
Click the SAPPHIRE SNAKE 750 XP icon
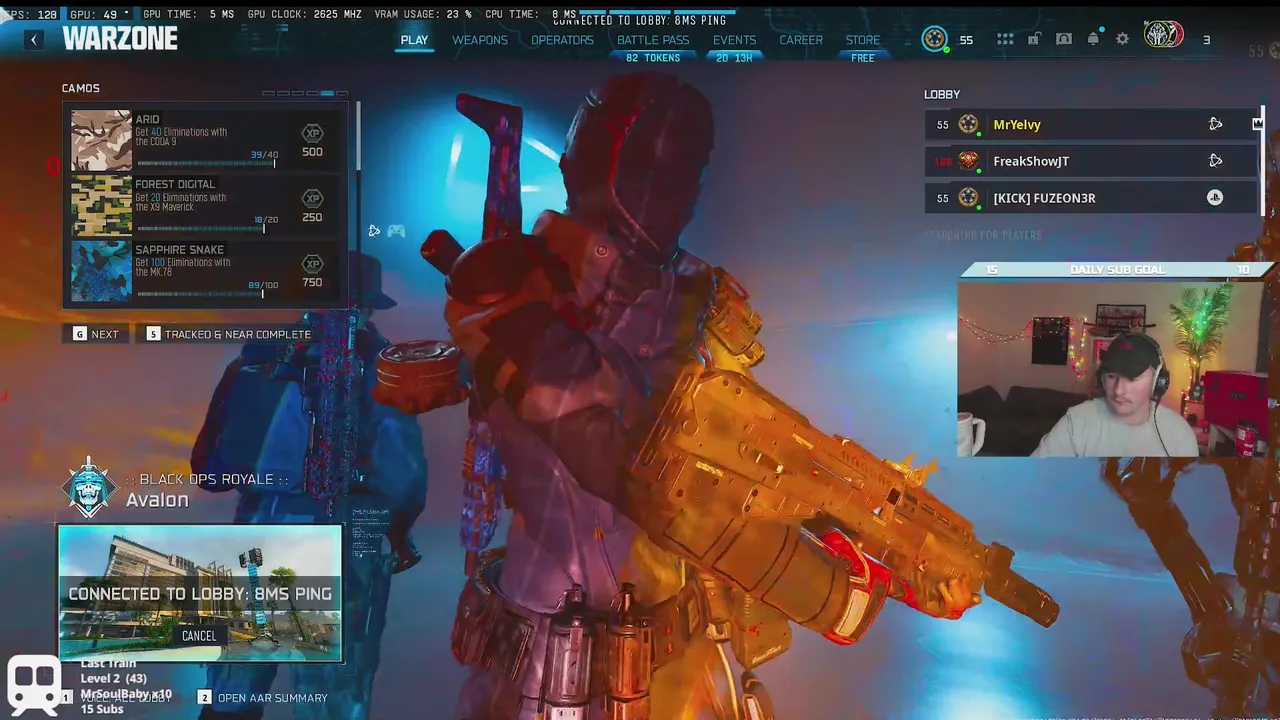[x=312, y=264]
